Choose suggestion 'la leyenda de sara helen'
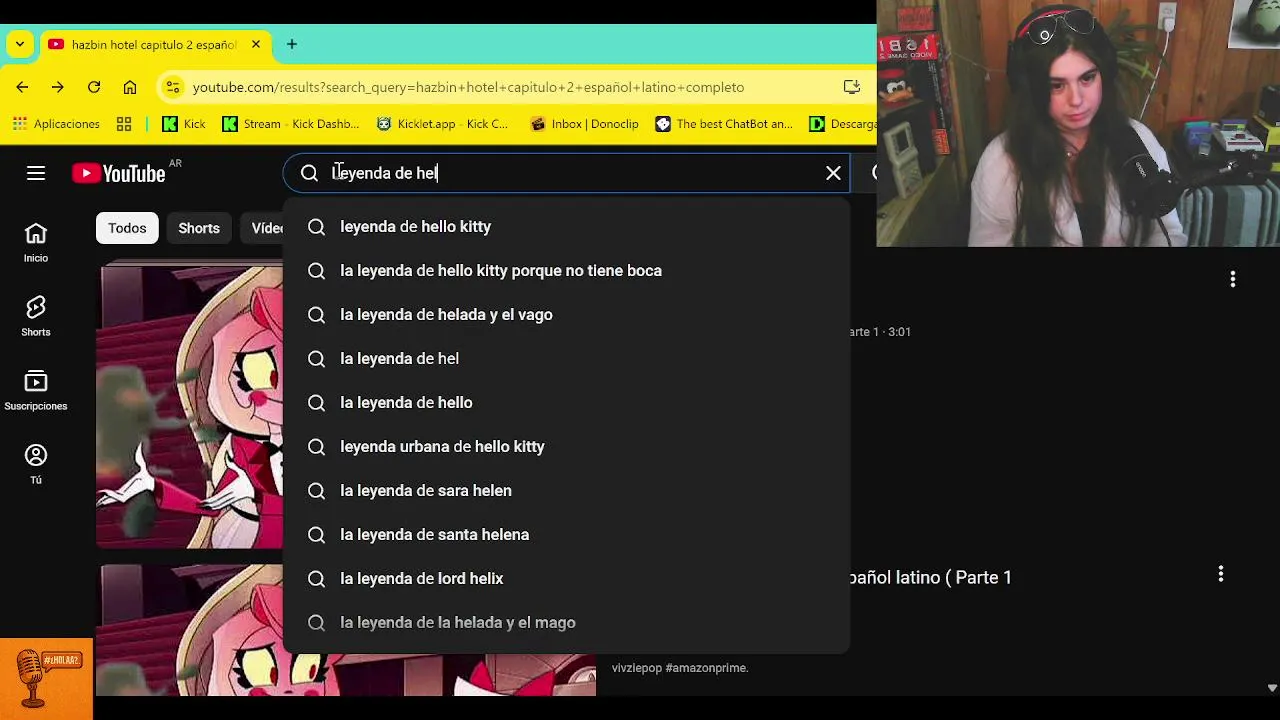Screen dimensions: 1280x720 (566, 491)
